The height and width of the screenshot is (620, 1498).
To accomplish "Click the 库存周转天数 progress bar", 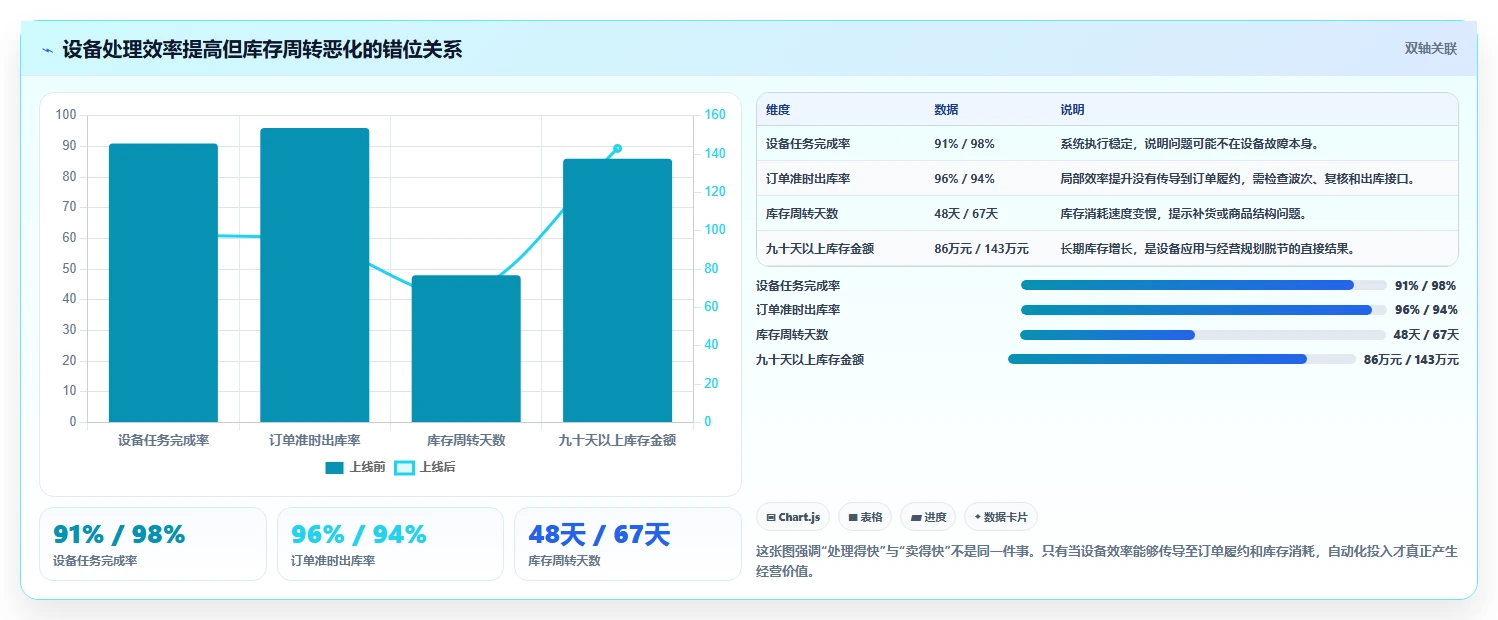I will (1203, 335).
